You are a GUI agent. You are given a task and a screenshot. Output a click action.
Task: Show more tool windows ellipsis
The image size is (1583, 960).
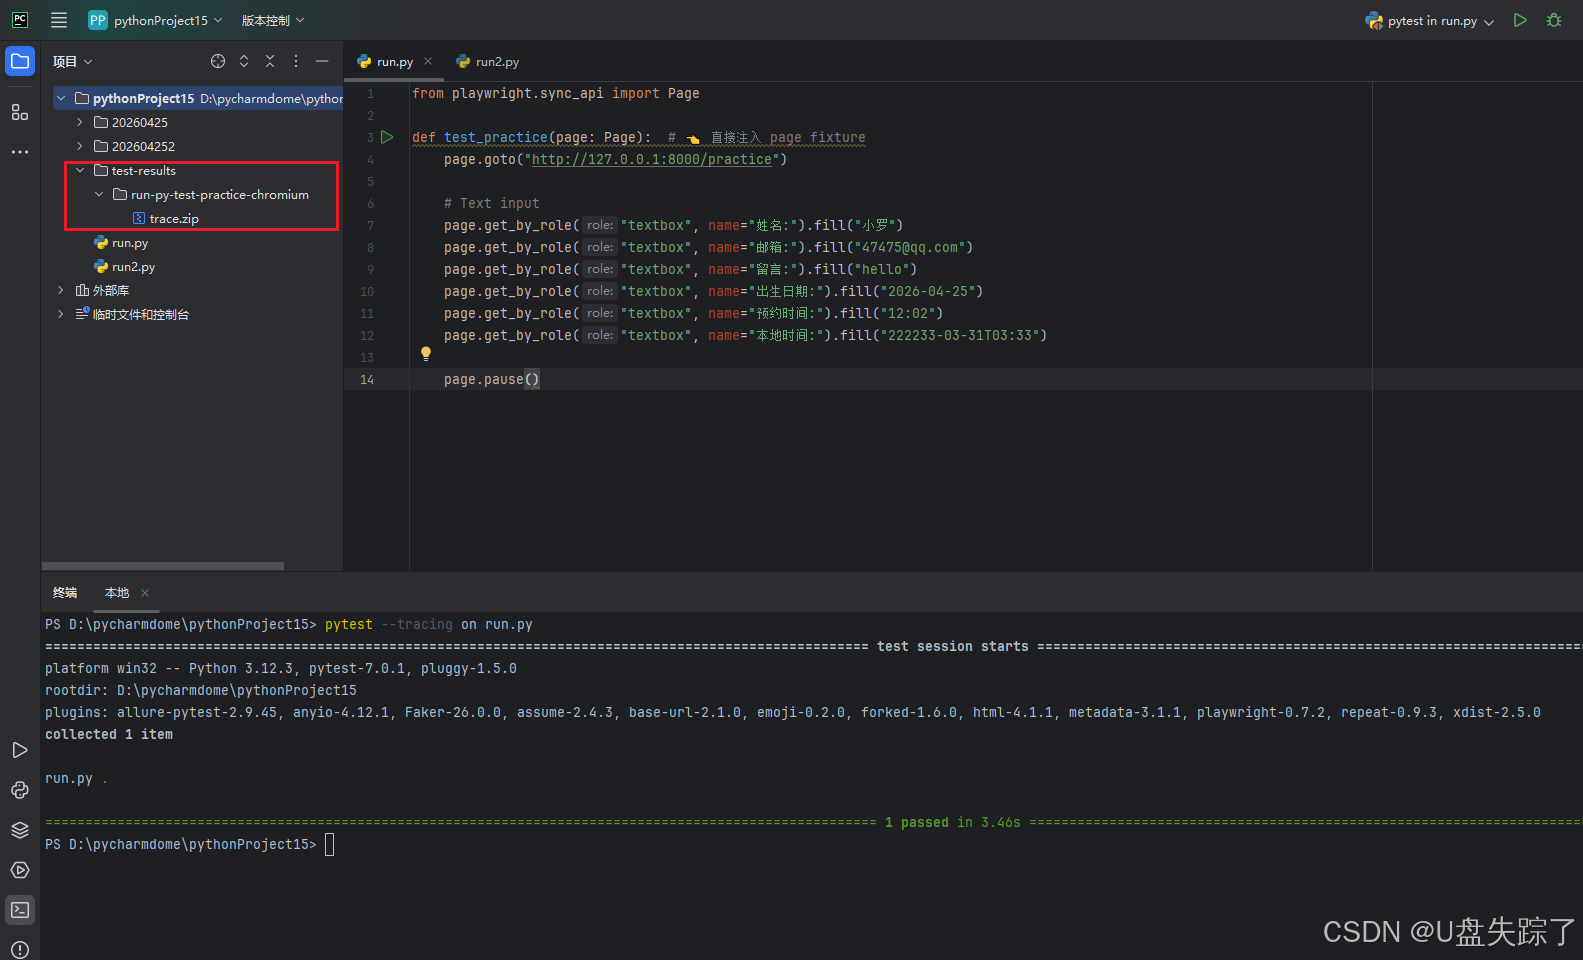point(20,152)
